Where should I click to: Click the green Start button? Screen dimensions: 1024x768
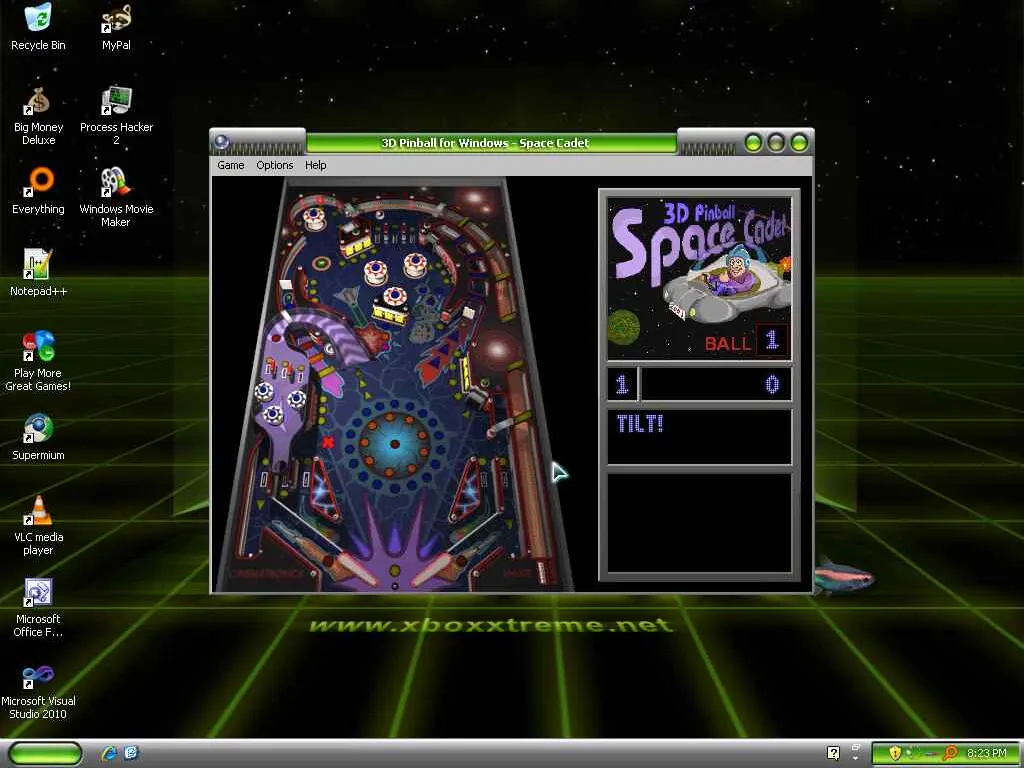pos(46,754)
